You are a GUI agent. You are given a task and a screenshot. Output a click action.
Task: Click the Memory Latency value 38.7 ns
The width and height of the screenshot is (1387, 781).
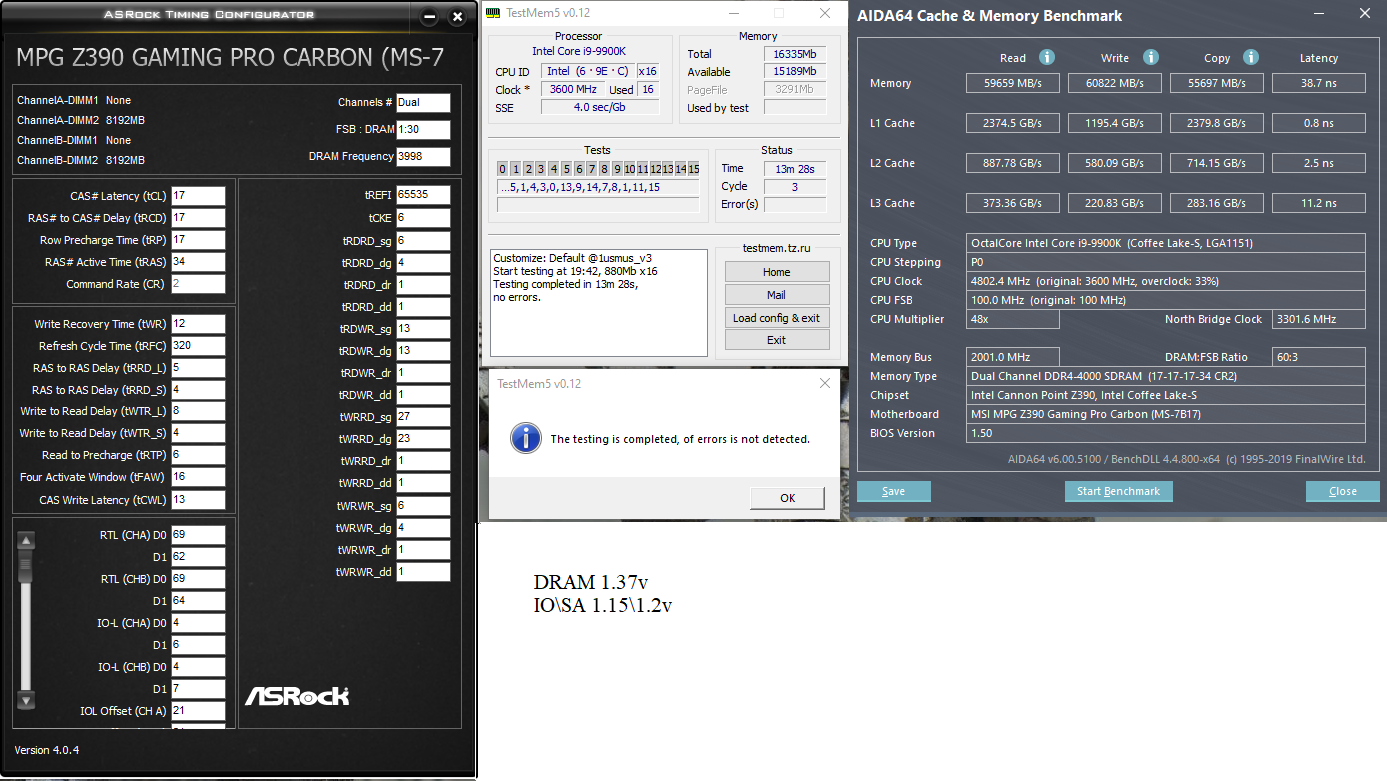coord(1319,83)
